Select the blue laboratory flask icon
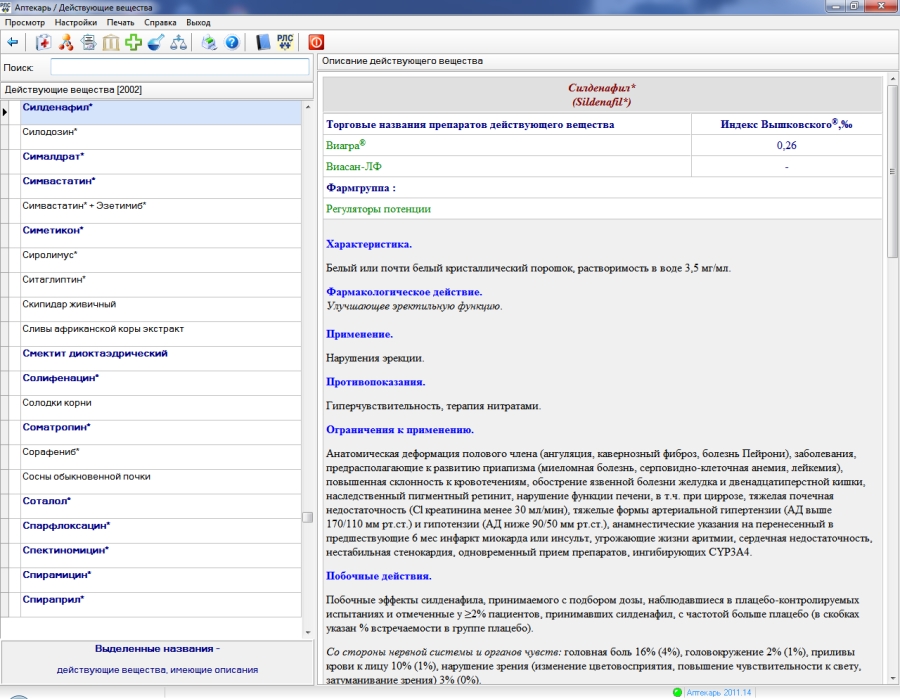 [x=156, y=42]
